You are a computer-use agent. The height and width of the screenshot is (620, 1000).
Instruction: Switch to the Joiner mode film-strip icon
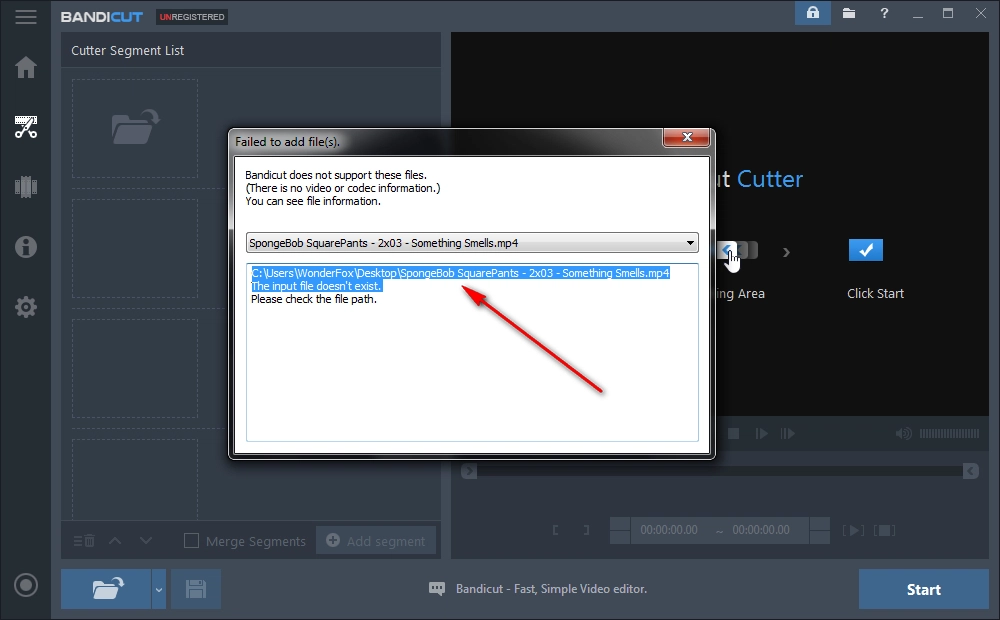(x=26, y=187)
